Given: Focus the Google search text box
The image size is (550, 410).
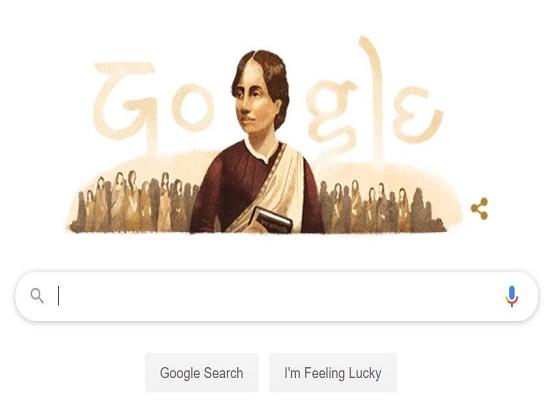Looking at the screenshot, I should (x=276, y=296).
